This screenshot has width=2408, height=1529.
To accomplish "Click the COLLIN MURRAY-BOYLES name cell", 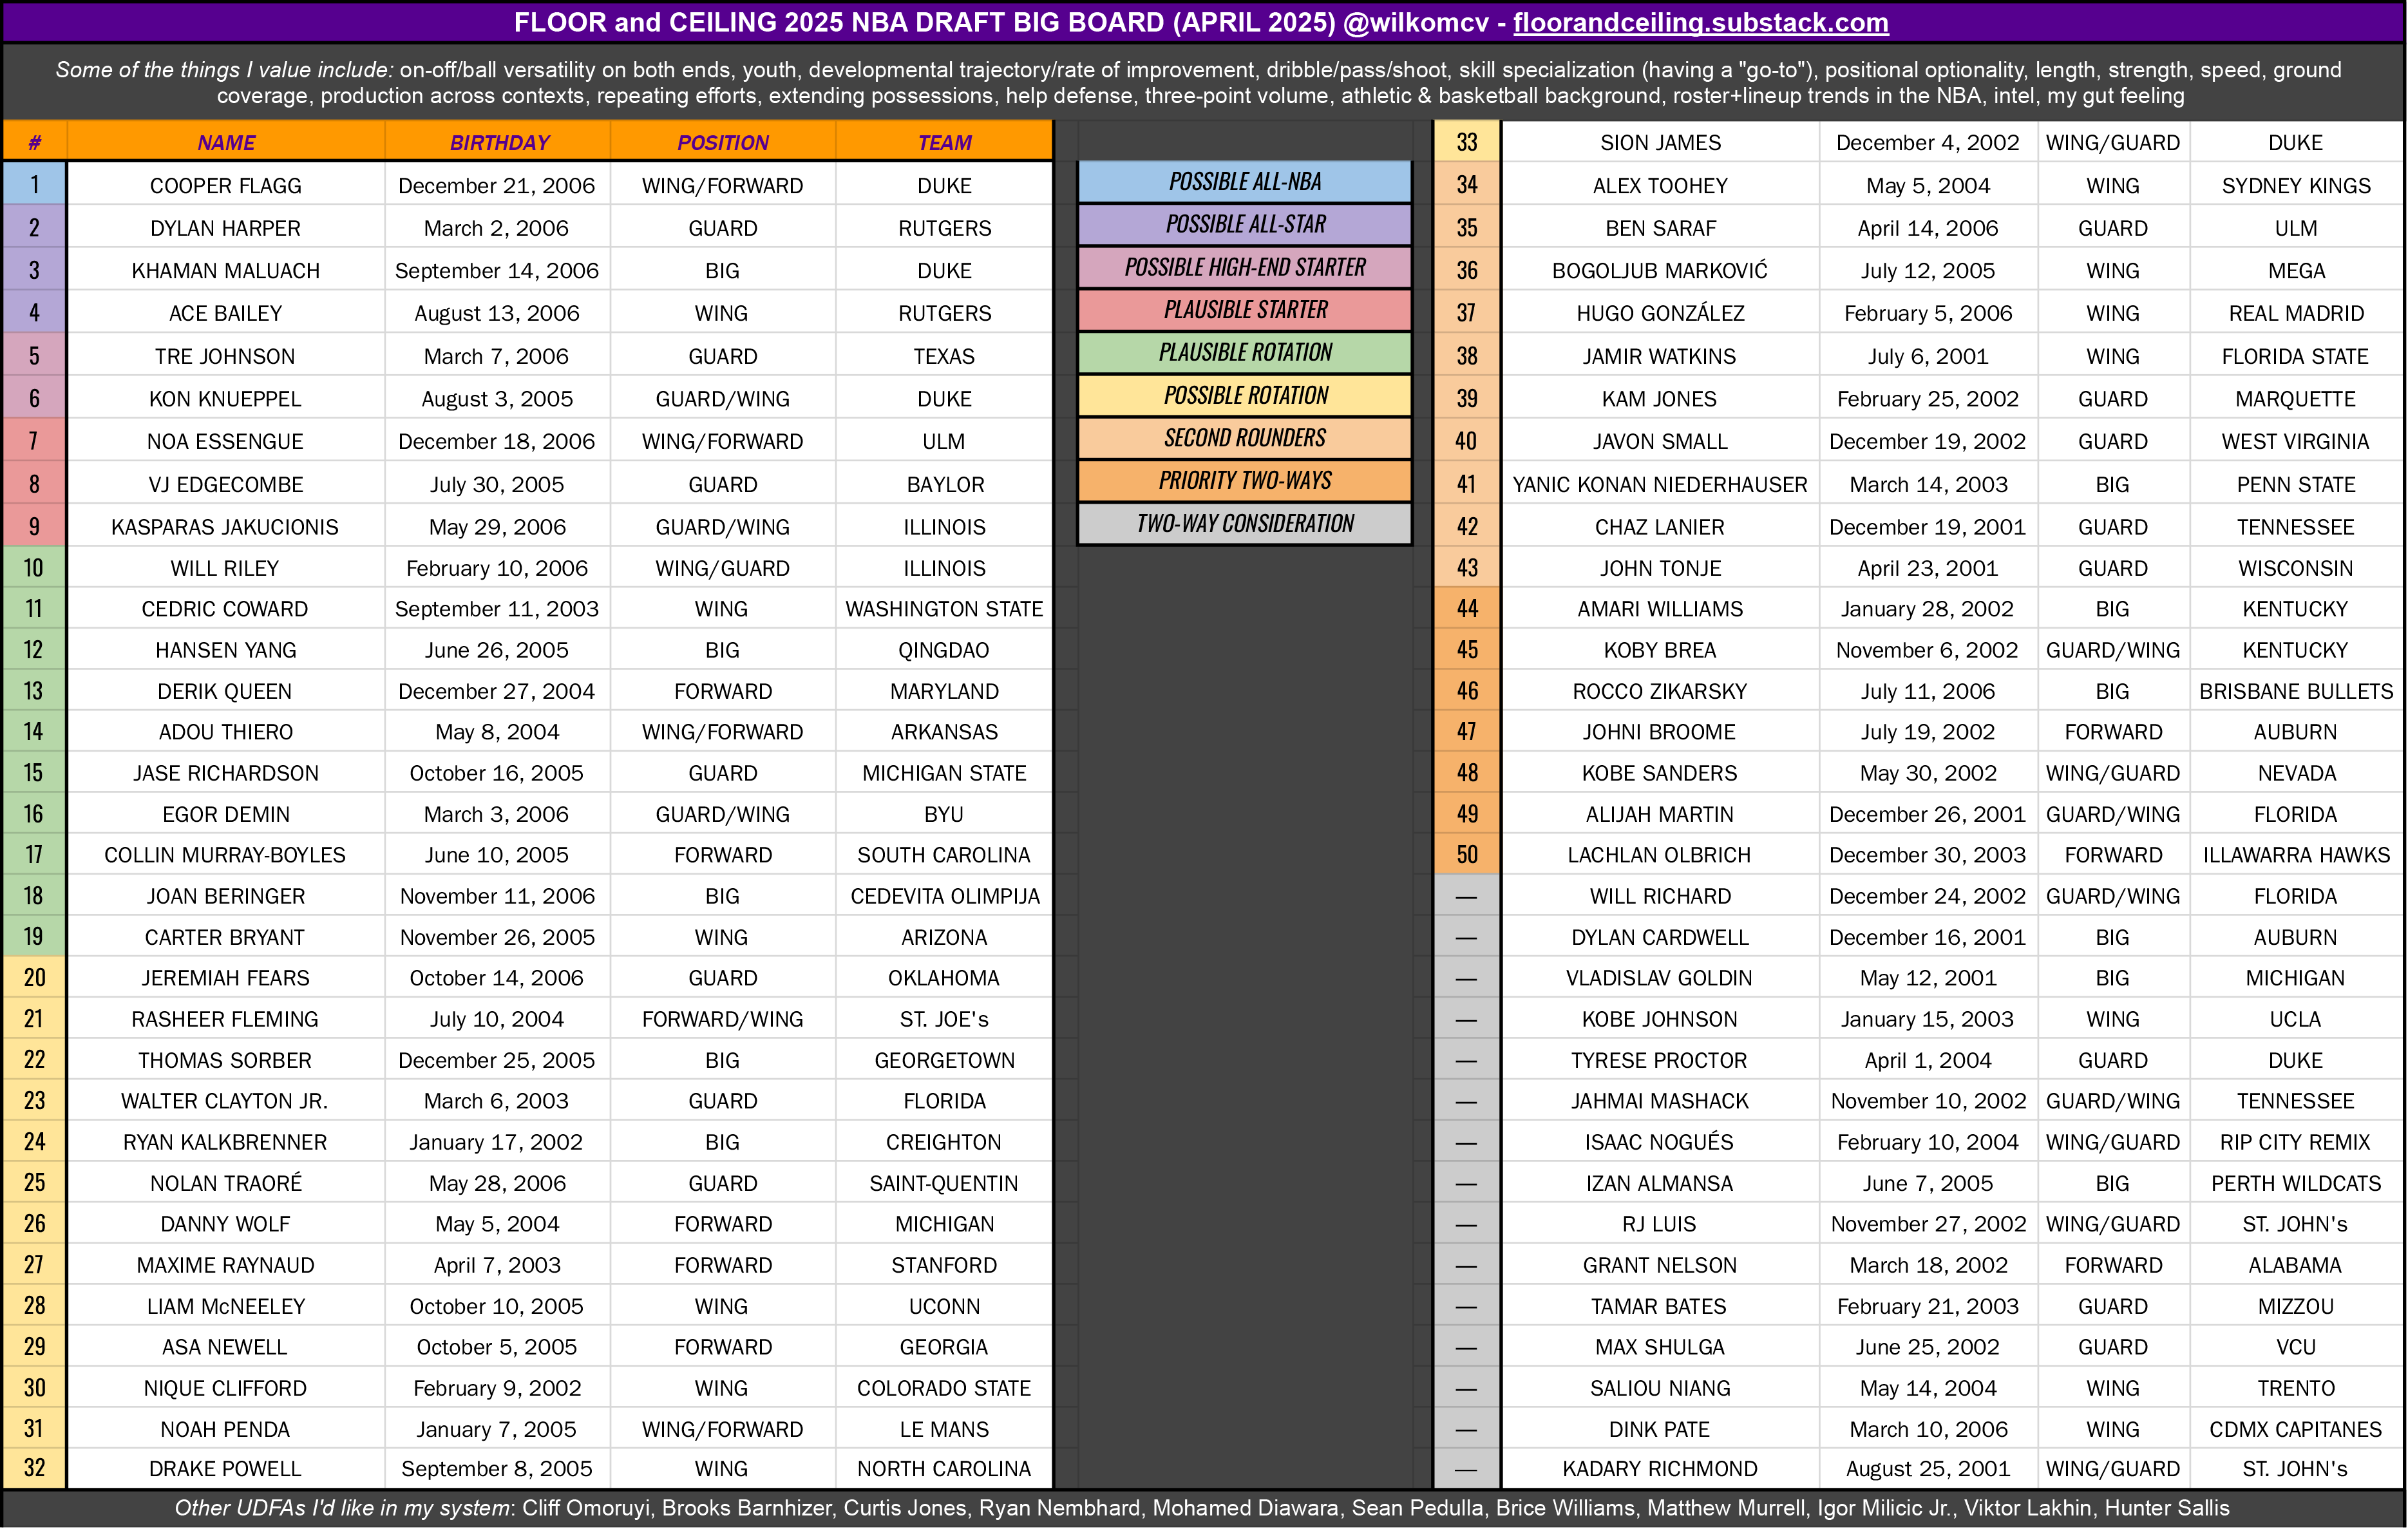I will pyautogui.click(x=226, y=855).
